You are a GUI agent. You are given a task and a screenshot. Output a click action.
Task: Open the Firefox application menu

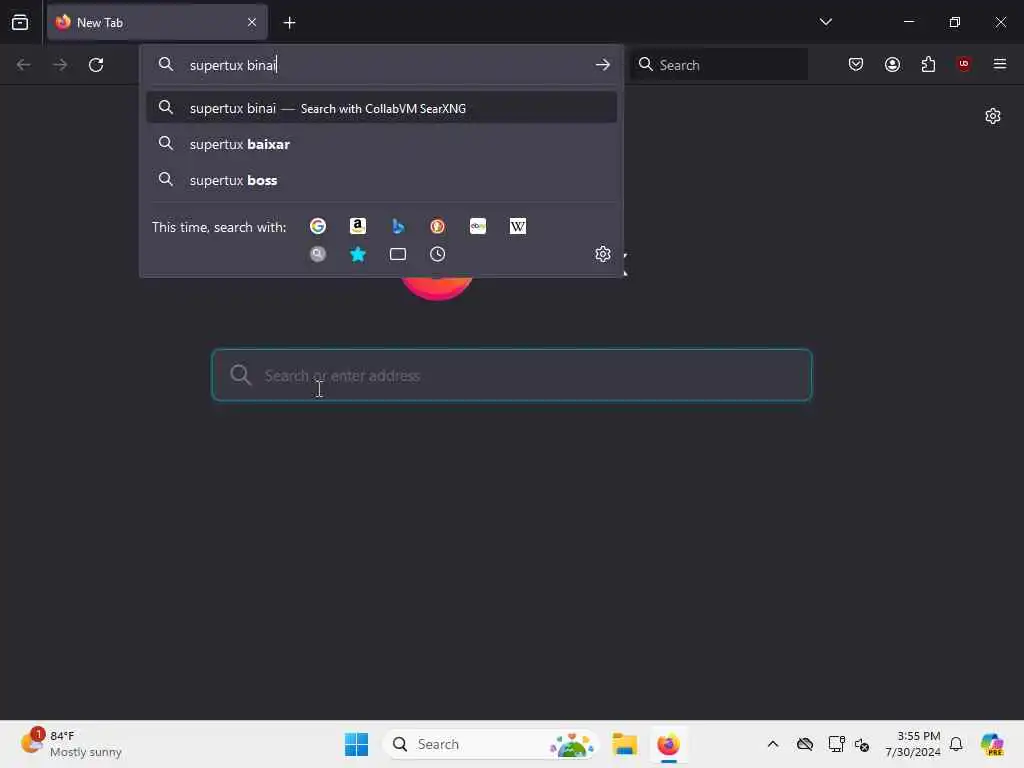pyautogui.click(x=999, y=64)
